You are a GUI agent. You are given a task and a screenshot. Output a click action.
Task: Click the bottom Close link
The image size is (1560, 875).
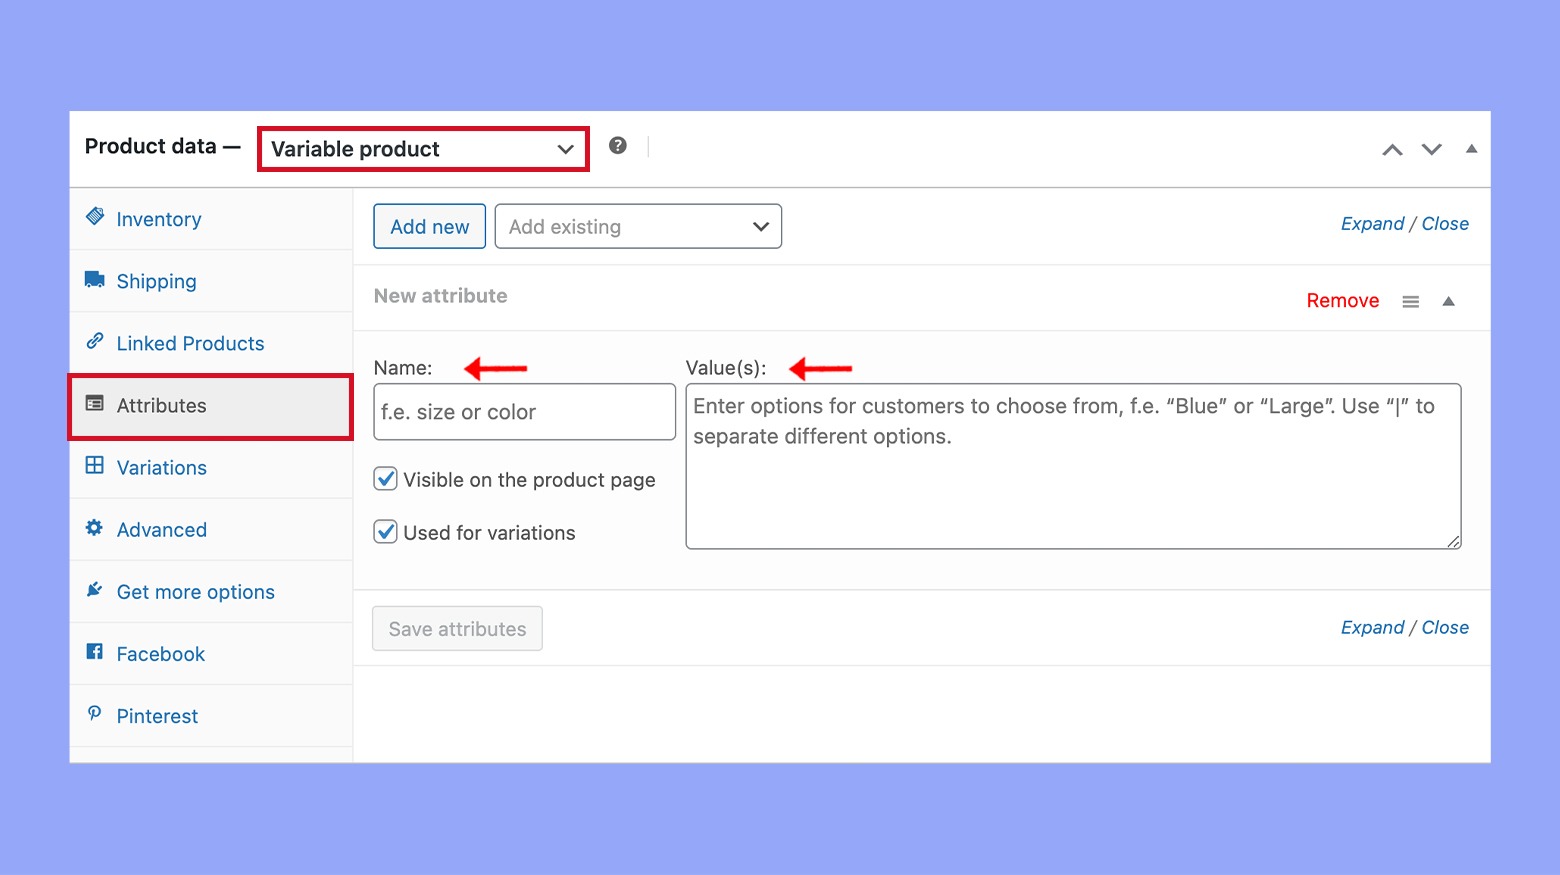[1445, 627]
